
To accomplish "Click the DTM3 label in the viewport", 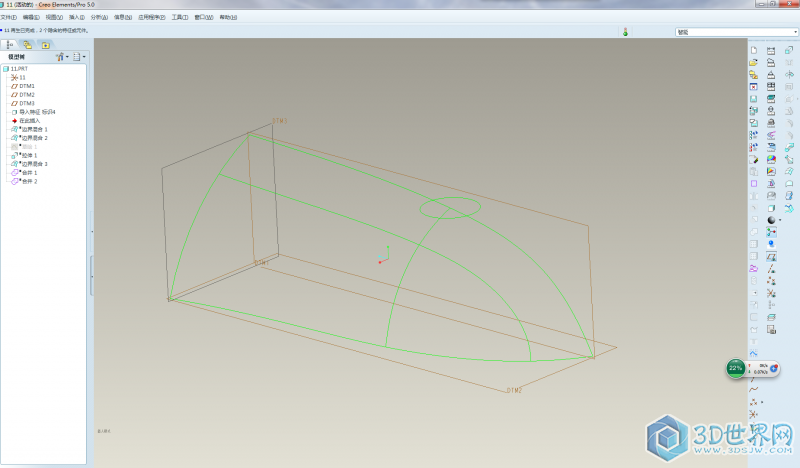I will (x=280, y=121).
